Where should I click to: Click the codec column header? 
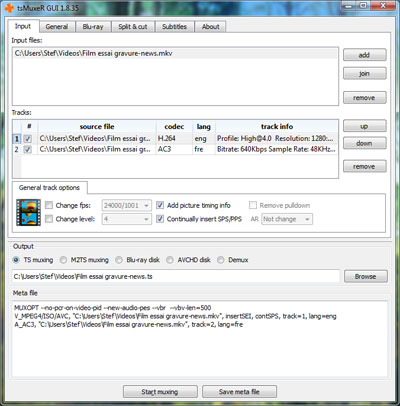coord(174,127)
